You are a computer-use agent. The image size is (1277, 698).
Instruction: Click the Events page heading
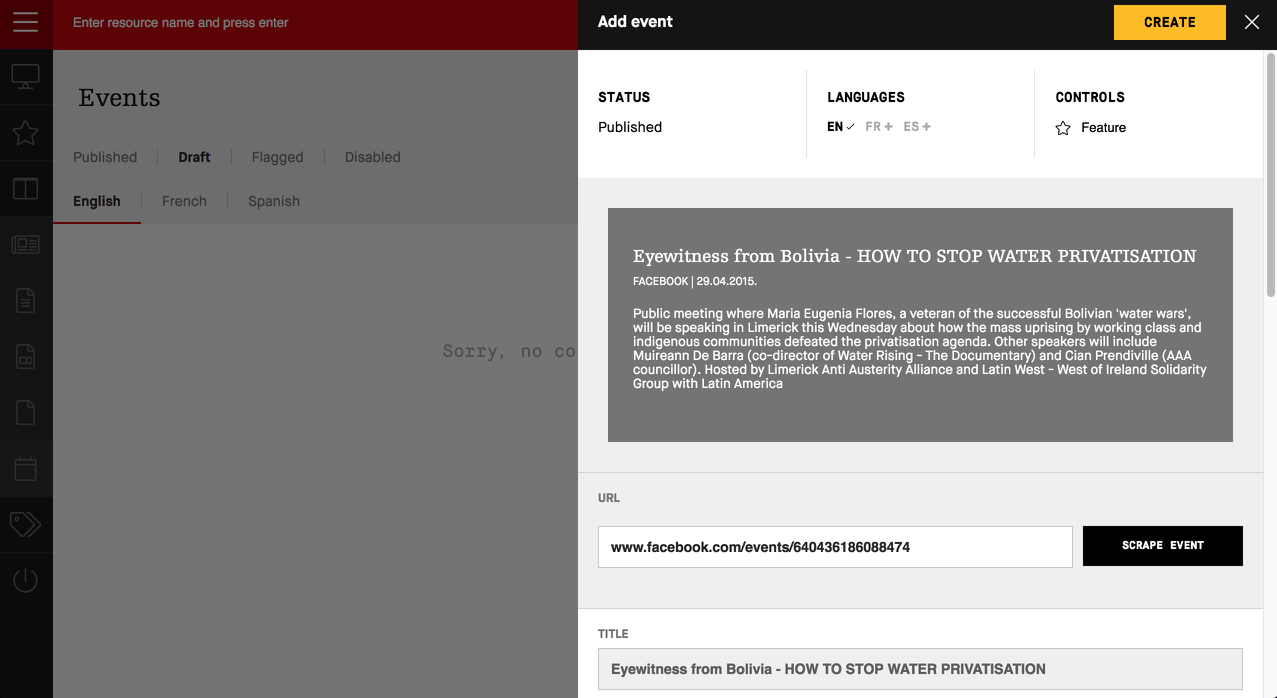119,98
